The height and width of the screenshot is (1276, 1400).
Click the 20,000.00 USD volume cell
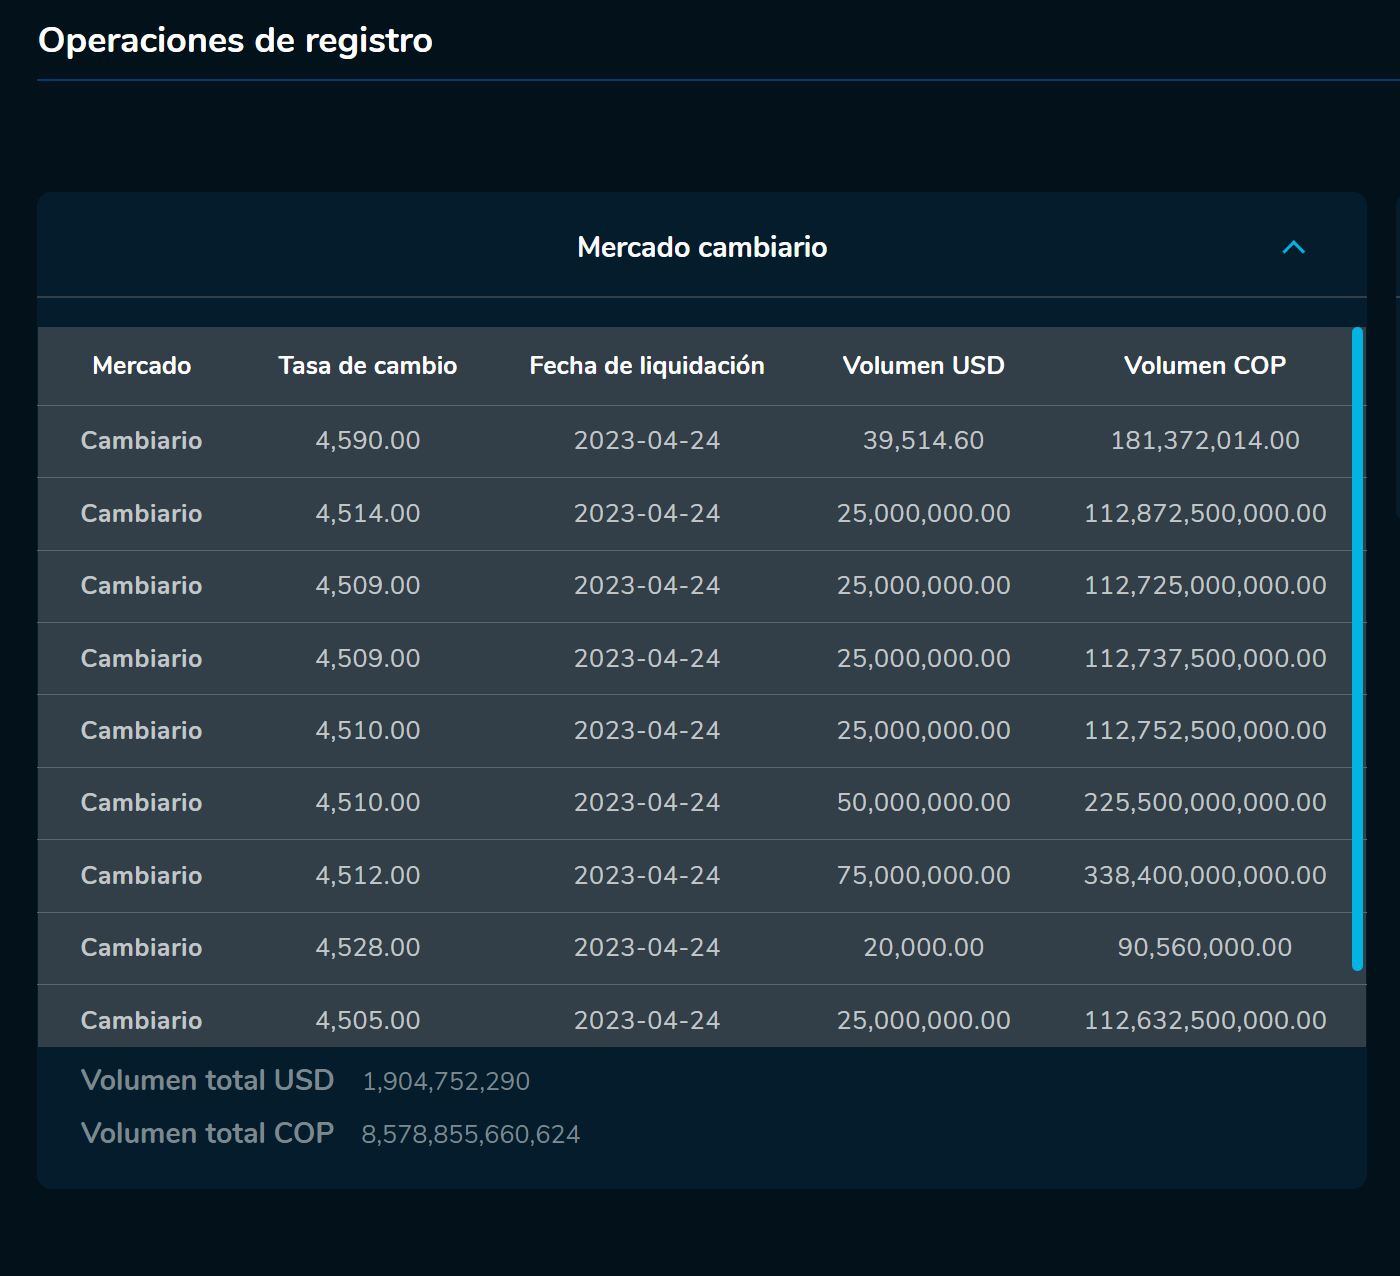[923, 948]
